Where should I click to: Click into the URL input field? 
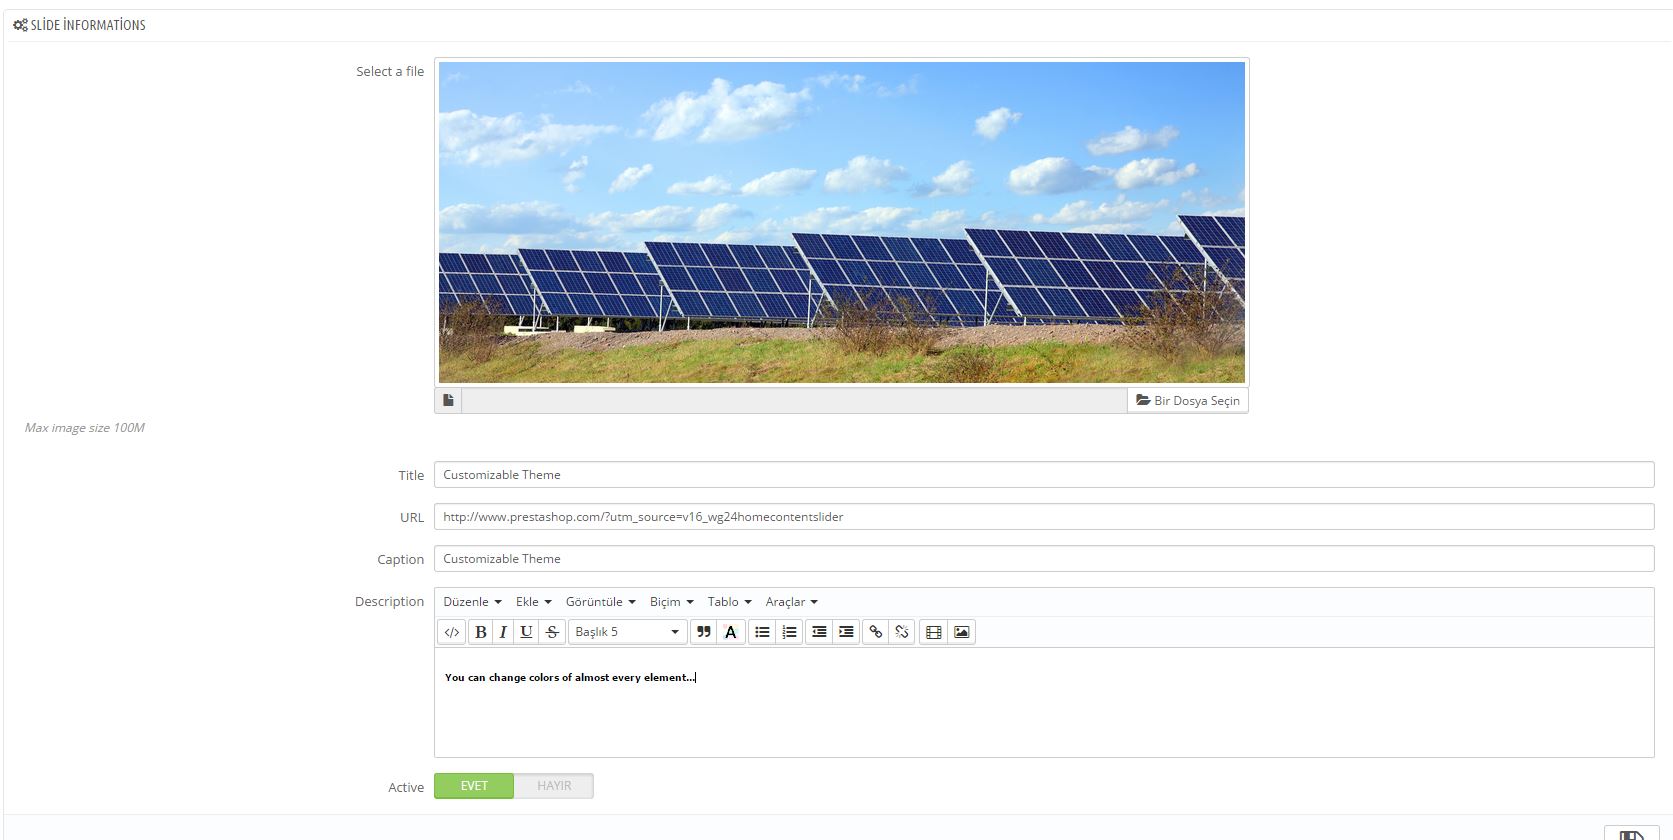tap(1044, 517)
